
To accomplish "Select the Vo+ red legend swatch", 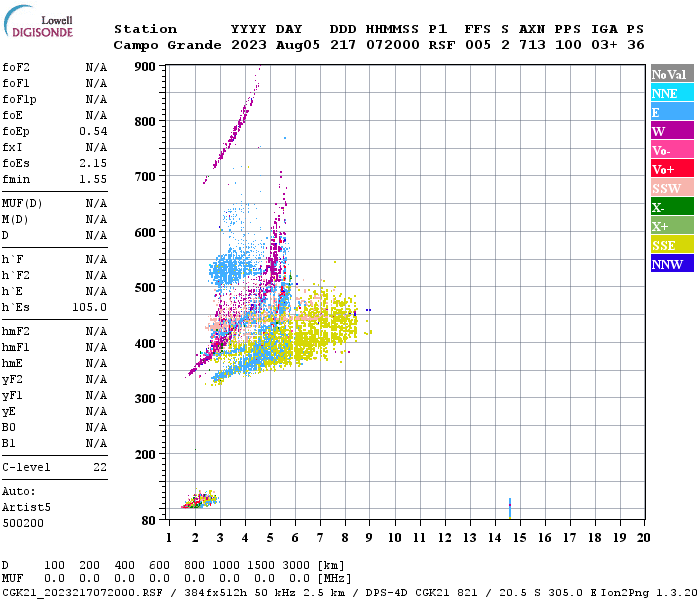I will [672, 169].
